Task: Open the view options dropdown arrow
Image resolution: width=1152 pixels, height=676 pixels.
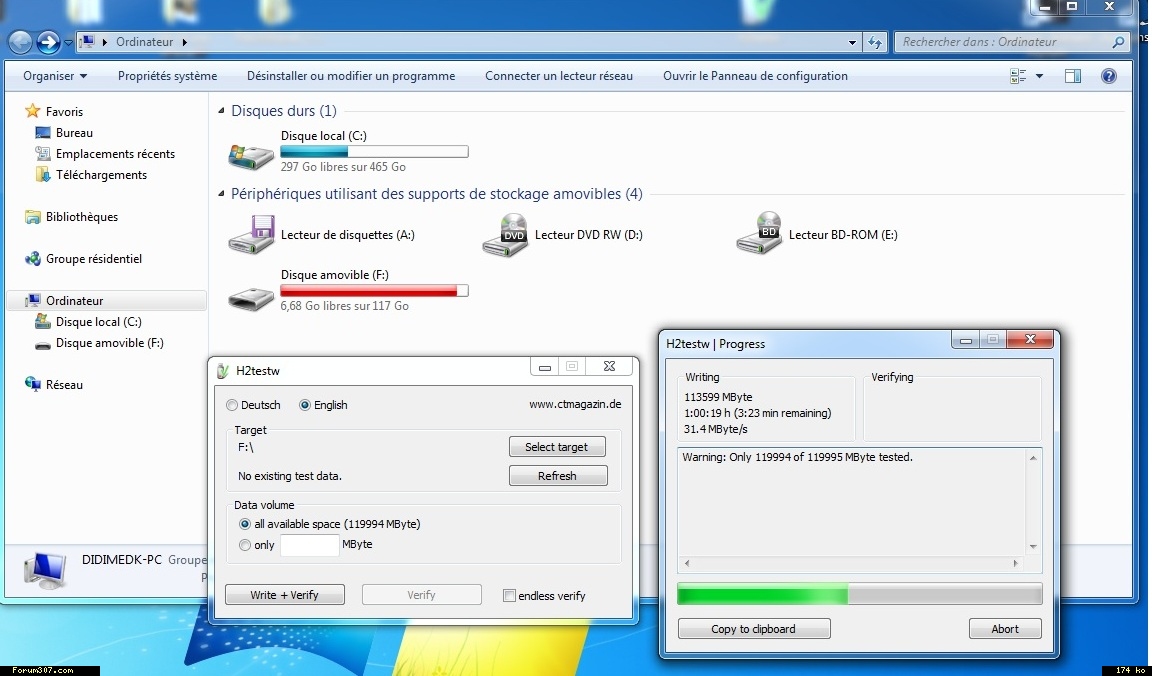Action: pyautogui.click(x=1040, y=76)
